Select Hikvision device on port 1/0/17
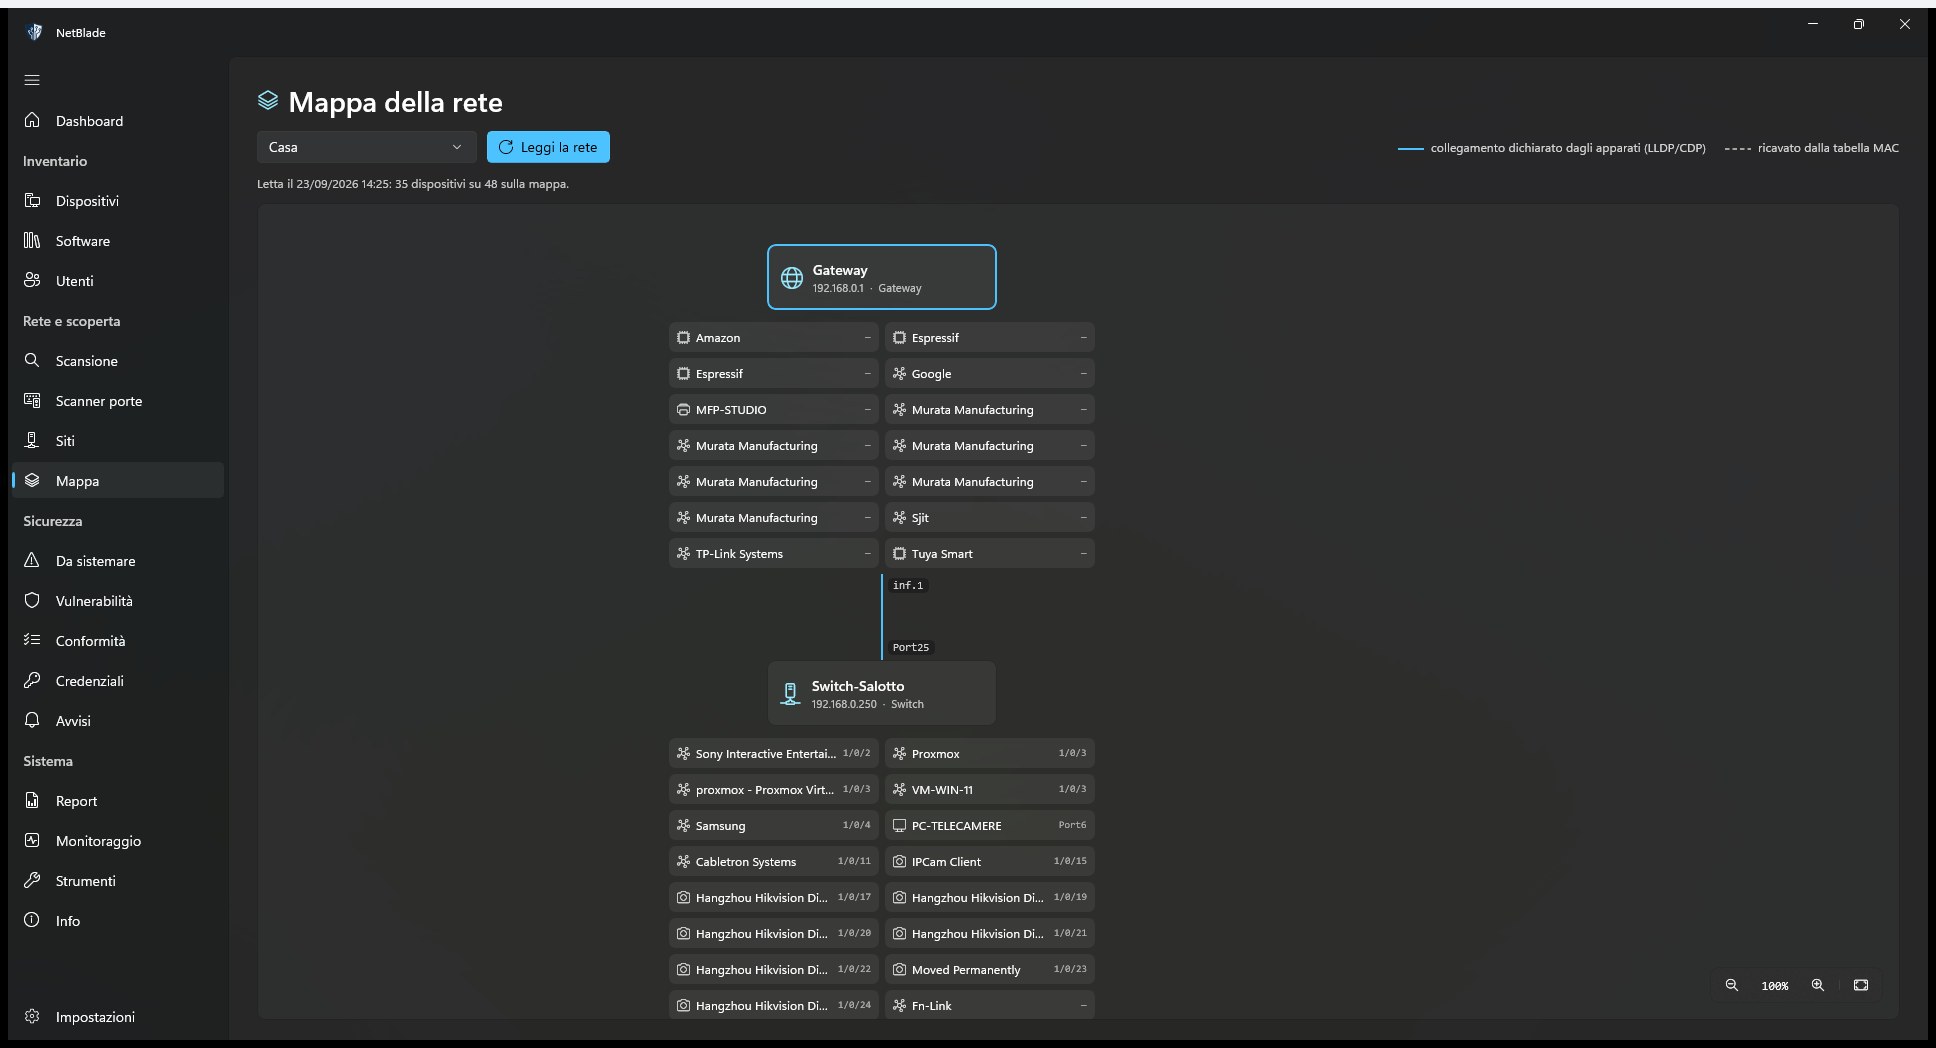Screen dimensions: 1936x1048 click(774, 898)
